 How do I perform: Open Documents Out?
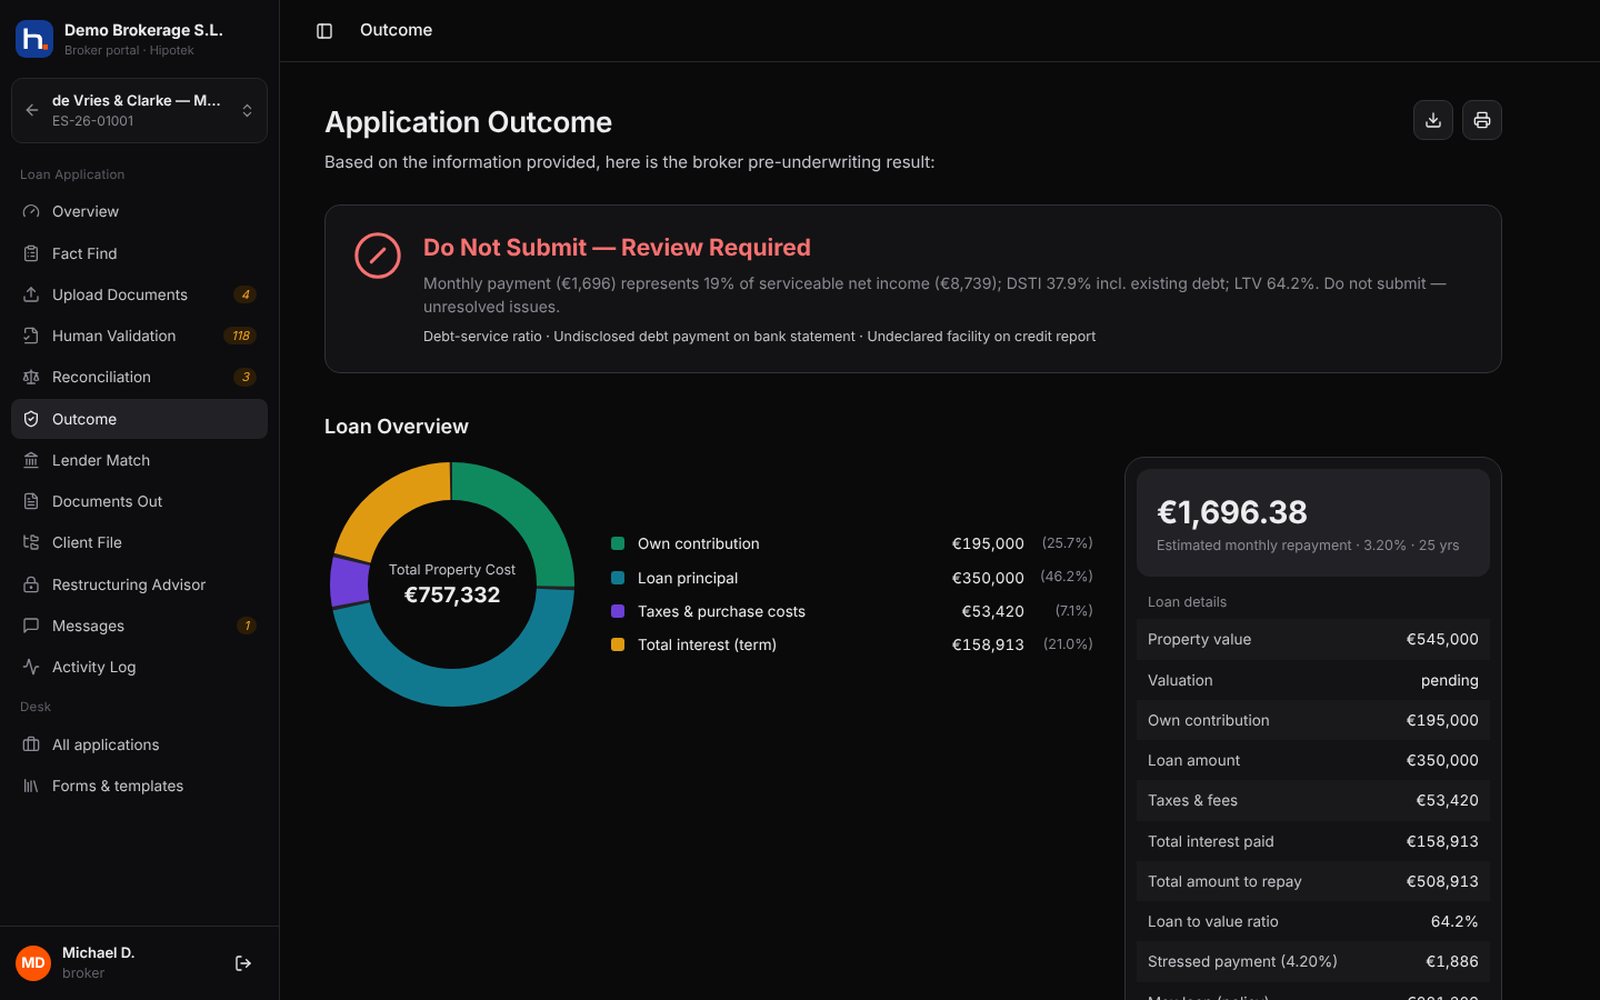139,501
